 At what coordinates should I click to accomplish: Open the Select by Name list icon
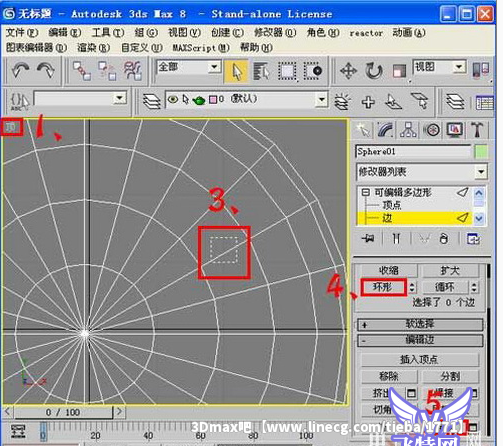[x=261, y=71]
